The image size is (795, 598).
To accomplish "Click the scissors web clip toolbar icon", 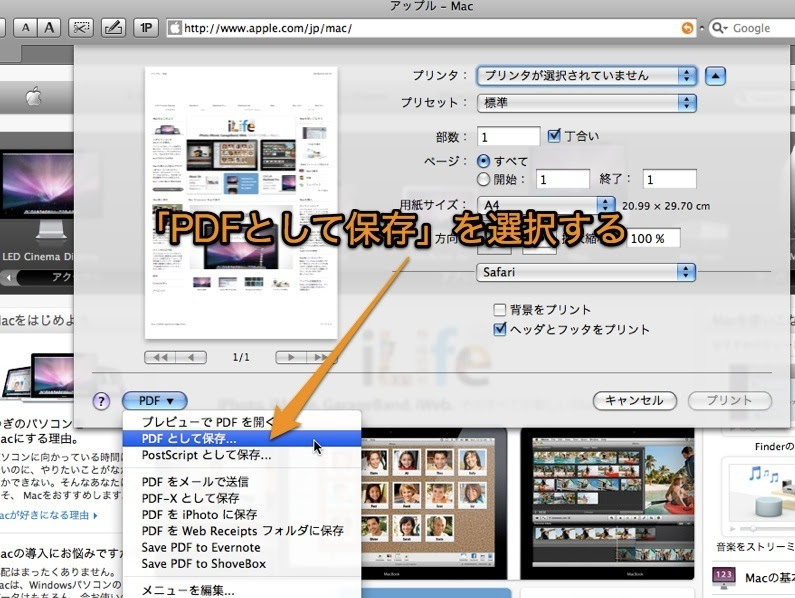I will tap(81, 27).
